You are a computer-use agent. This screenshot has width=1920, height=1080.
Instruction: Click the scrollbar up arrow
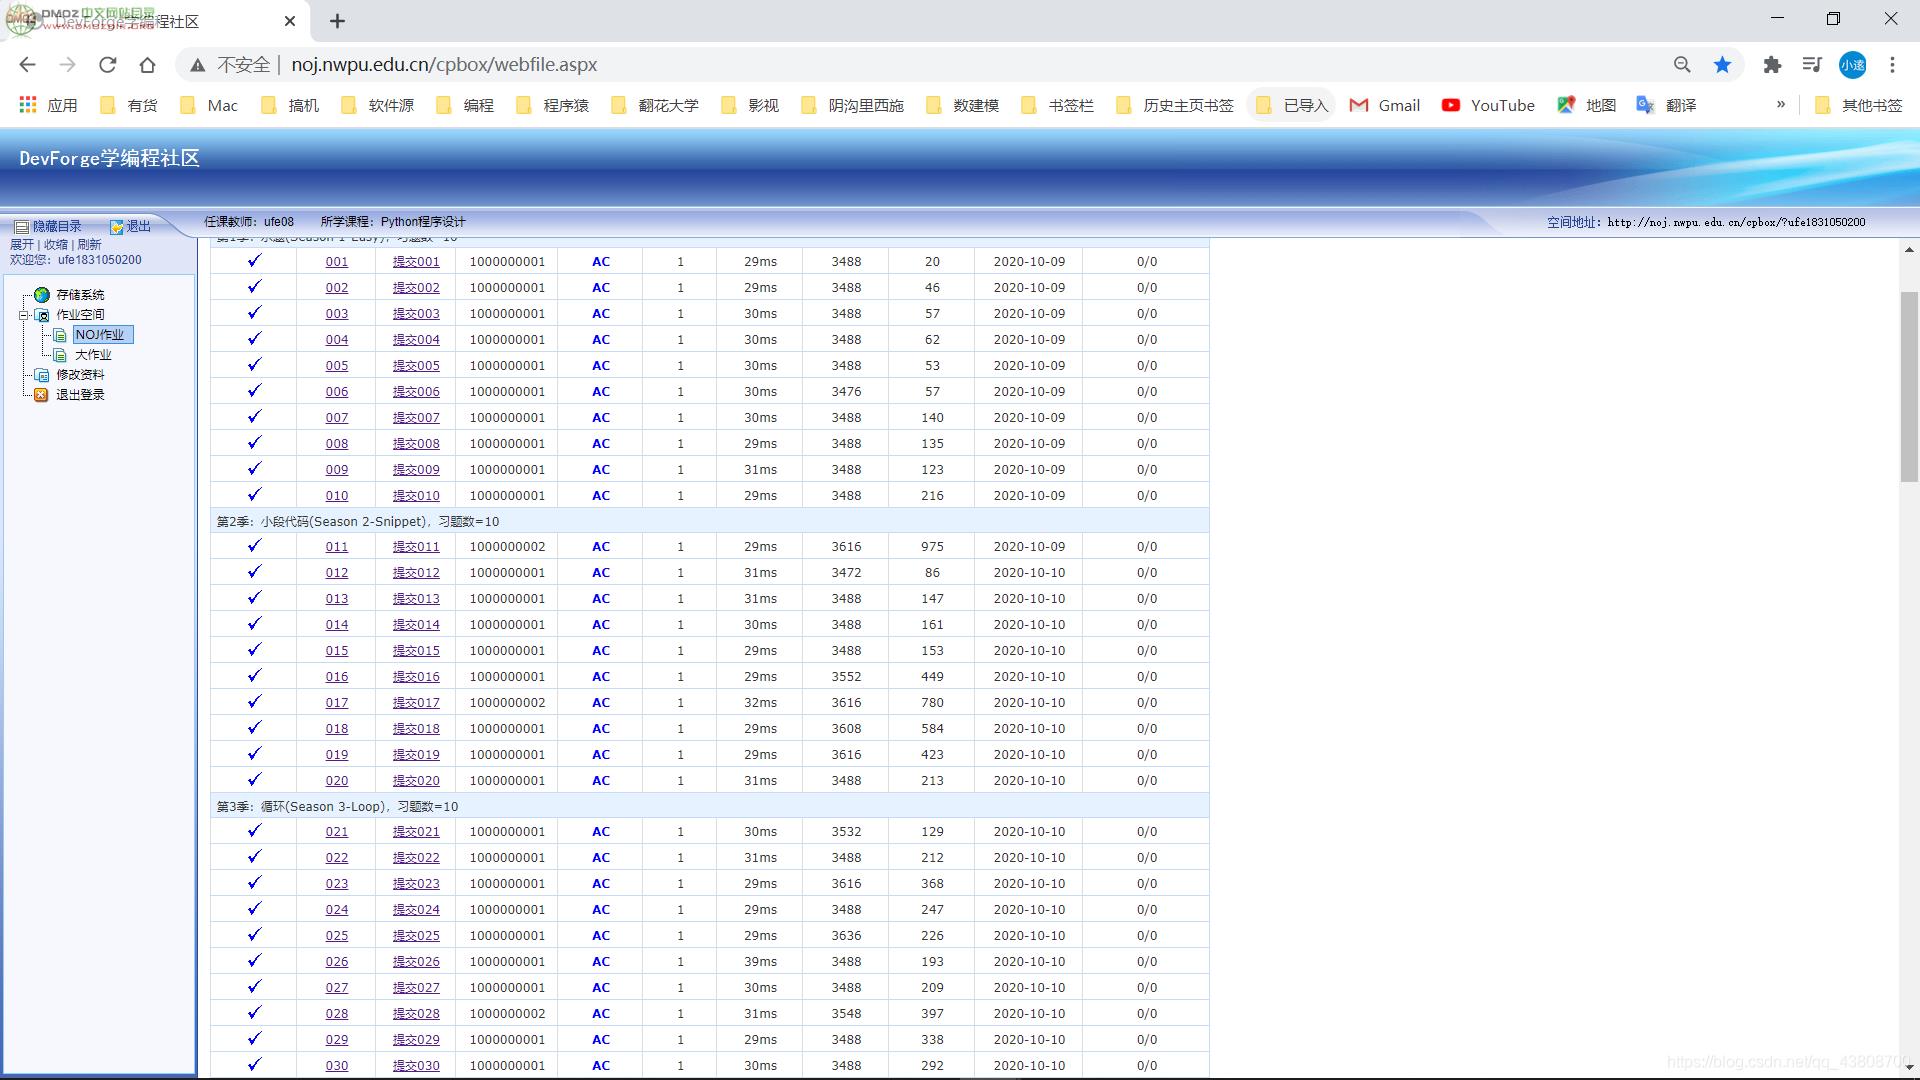coord(1909,250)
